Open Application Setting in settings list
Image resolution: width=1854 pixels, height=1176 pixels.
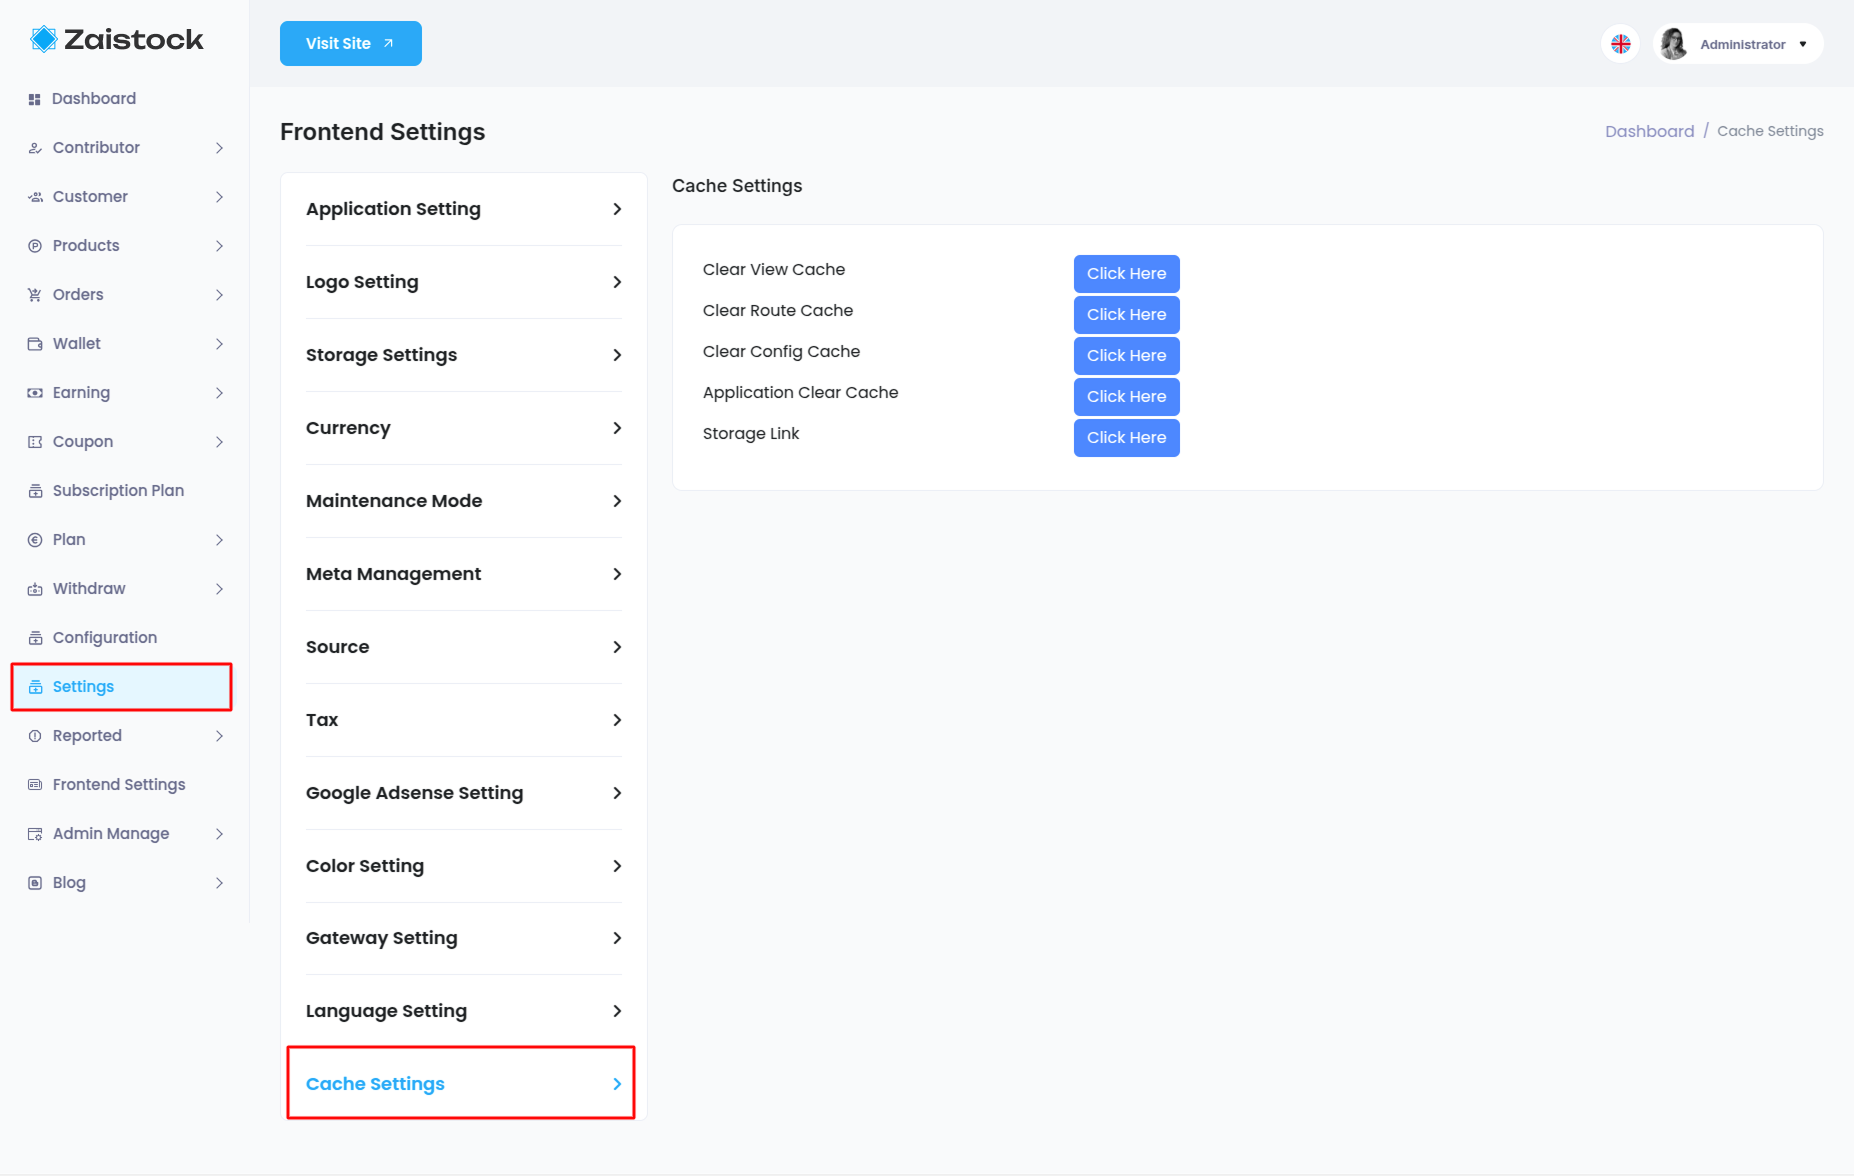coord(463,209)
